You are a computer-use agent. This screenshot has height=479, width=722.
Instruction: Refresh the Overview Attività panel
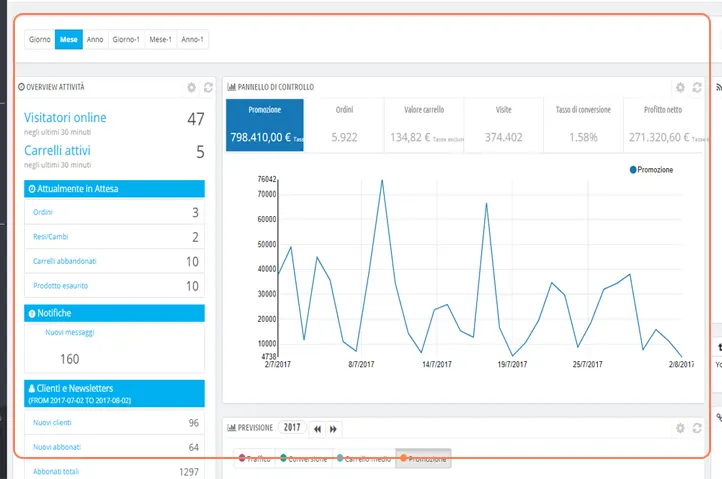208,88
